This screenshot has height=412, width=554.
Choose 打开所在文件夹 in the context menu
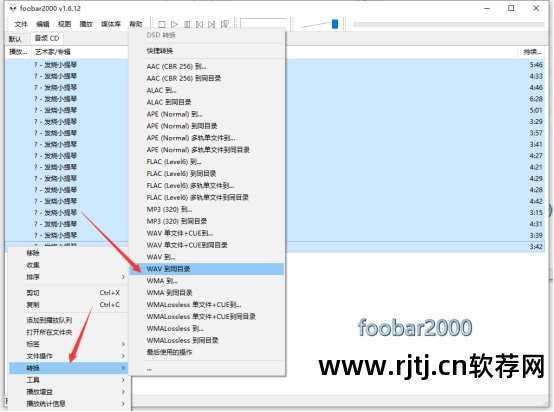pos(68,332)
